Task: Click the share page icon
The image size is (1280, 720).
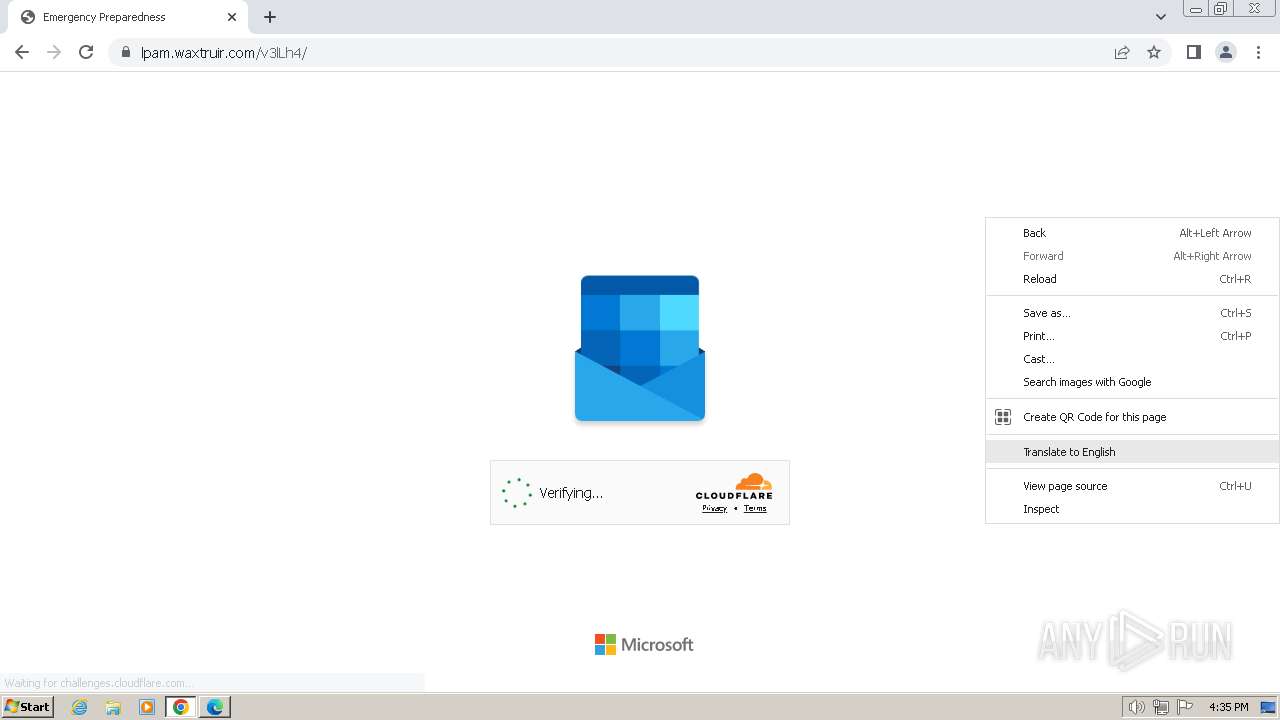Action: pos(1122,53)
